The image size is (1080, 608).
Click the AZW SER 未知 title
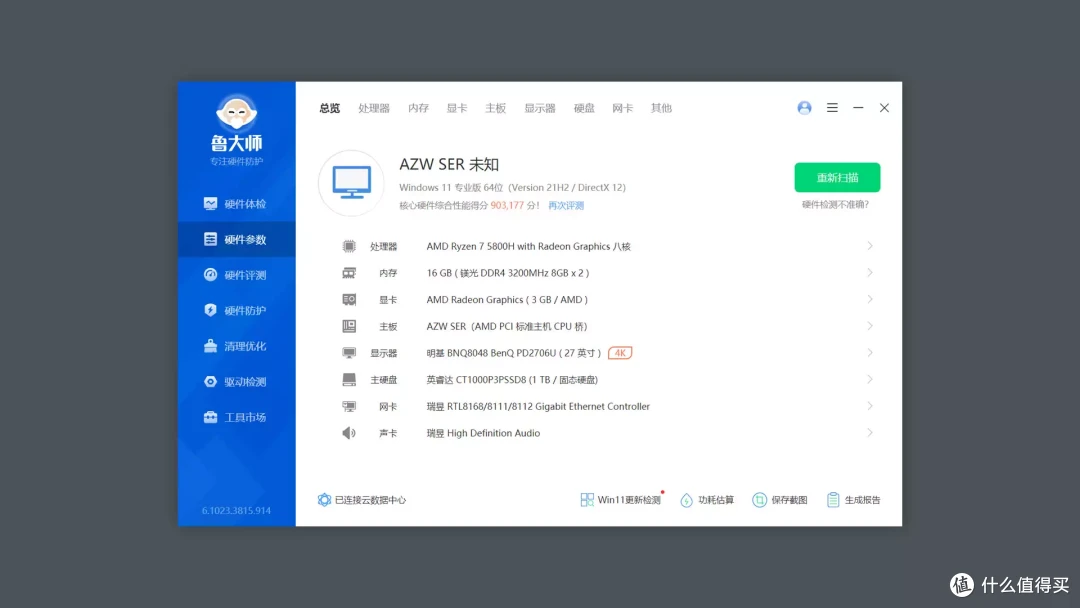point(449,165)
